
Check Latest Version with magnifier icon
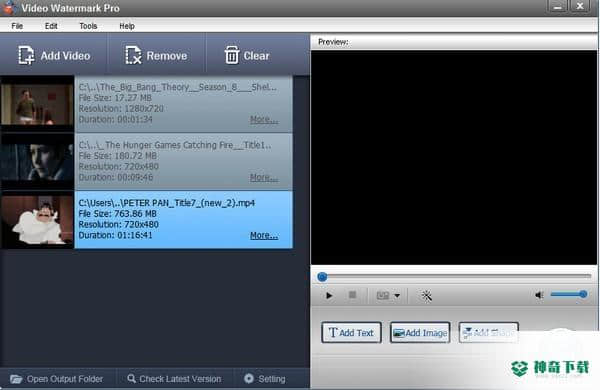pyautogui.click(x=131, y=379)
